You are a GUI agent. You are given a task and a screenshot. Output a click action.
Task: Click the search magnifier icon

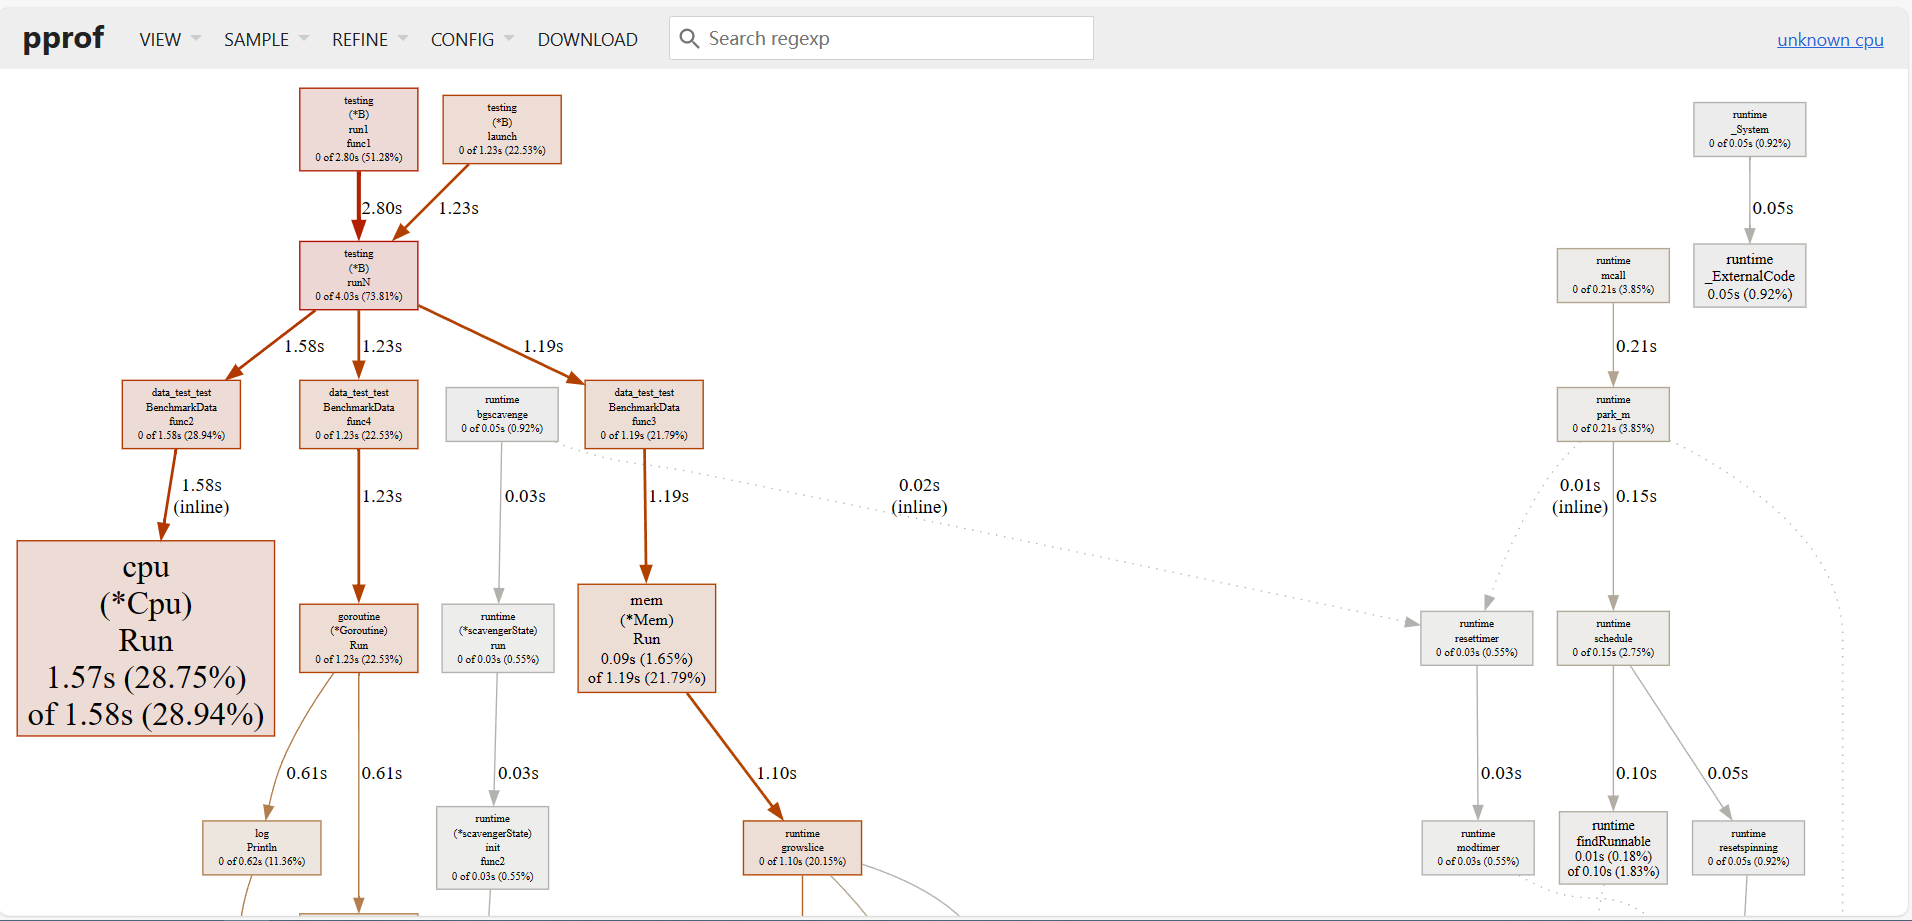688,38
